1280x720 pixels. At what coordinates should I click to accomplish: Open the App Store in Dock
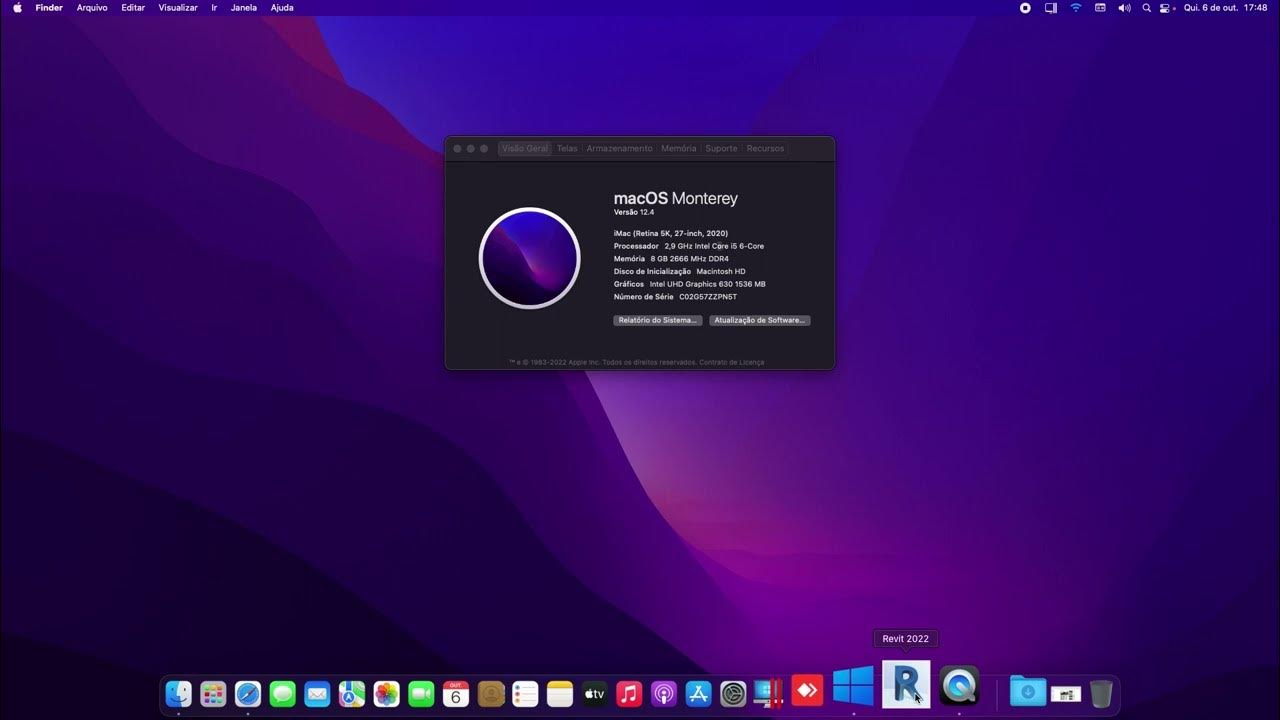(699, 693)
